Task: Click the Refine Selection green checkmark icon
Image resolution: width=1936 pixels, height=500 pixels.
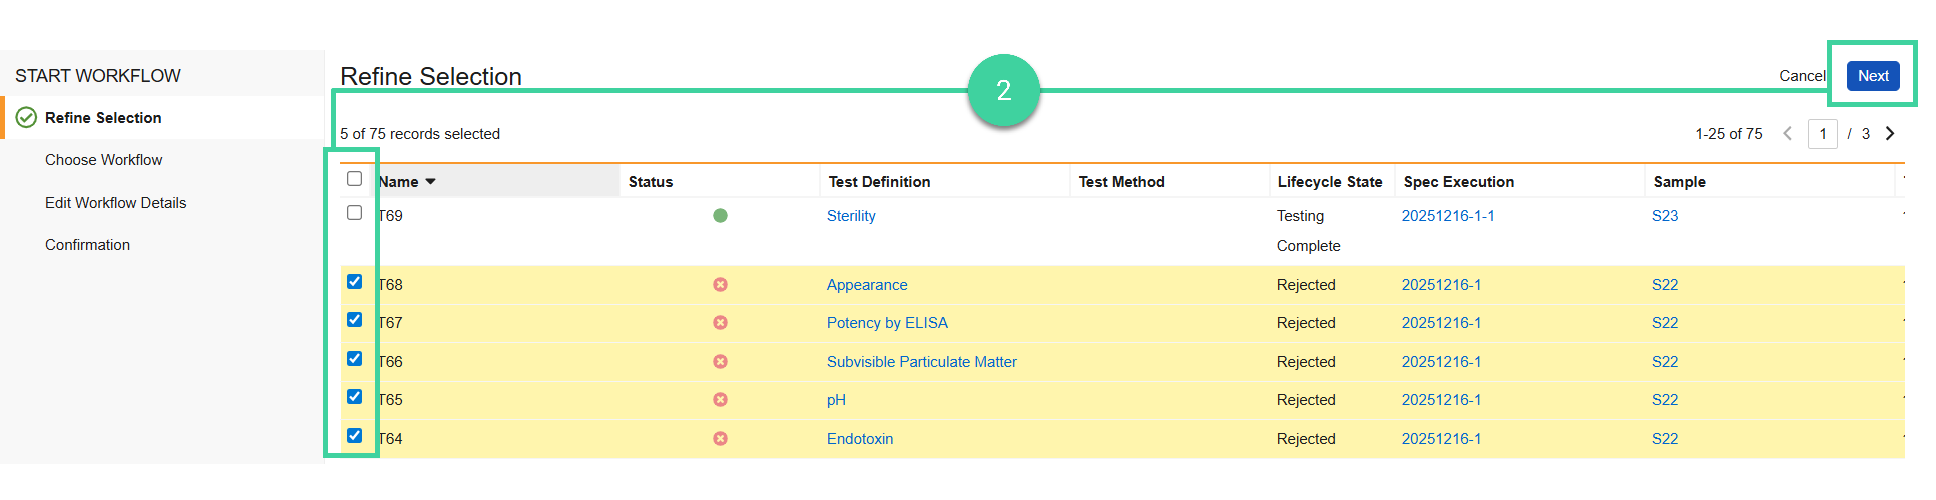Action: pyautogui.click(x=27, y=118)
